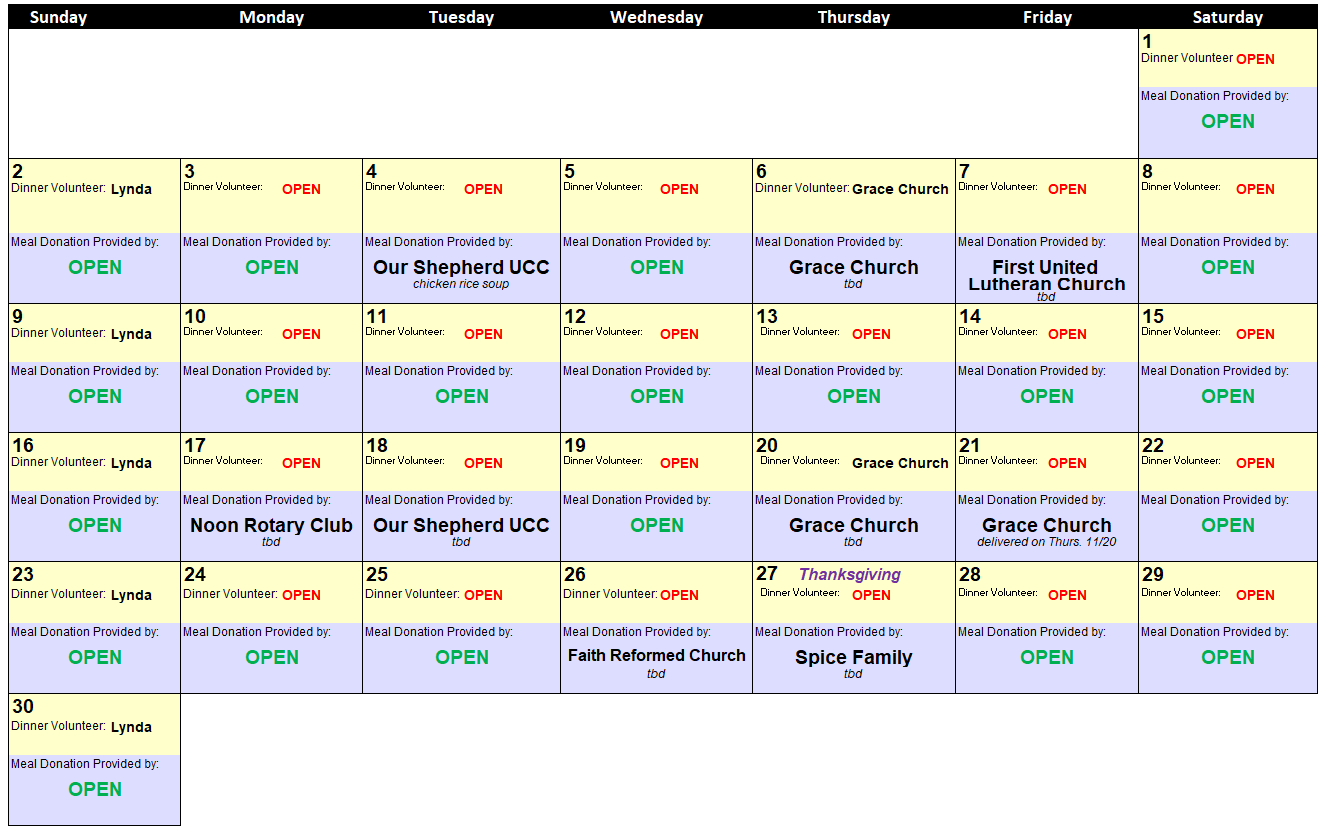Click the purple "Thanksgiving" label
The width and height of the screenshot is (1323, 830).
click(x=849, y=574)
